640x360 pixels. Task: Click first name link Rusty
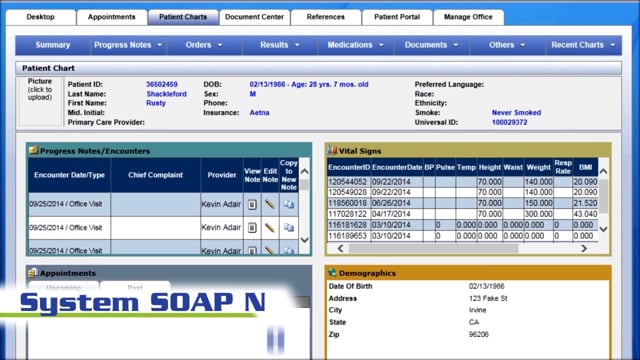coord(156,103)
